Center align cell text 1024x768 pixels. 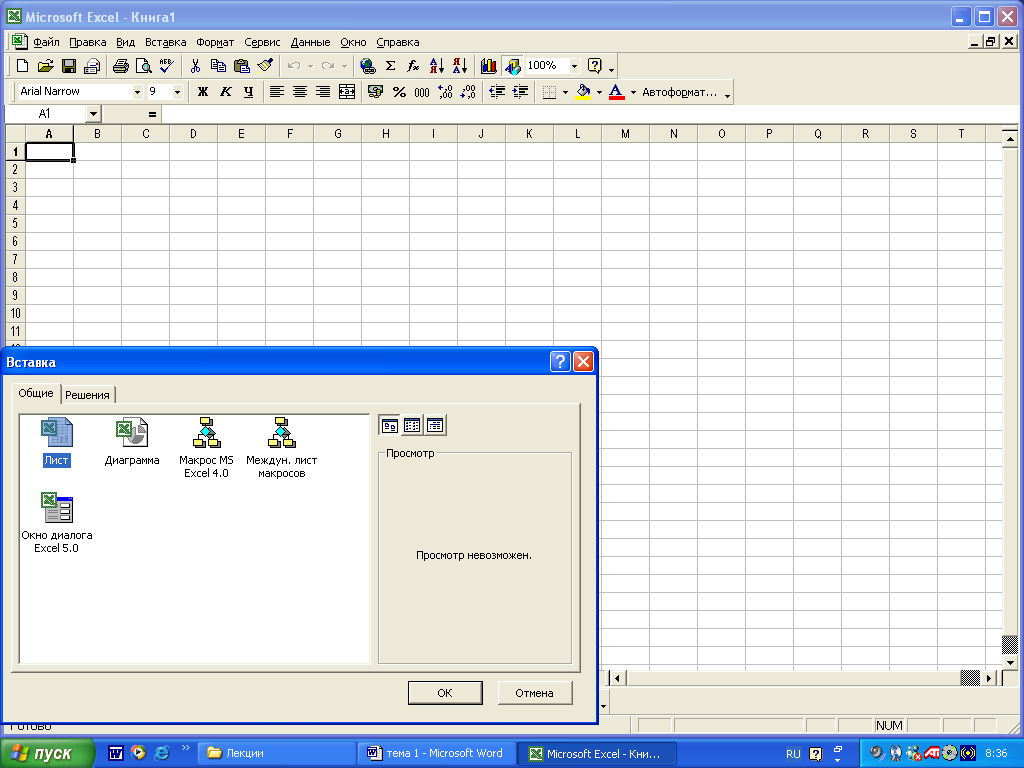(x=300, y=91)
